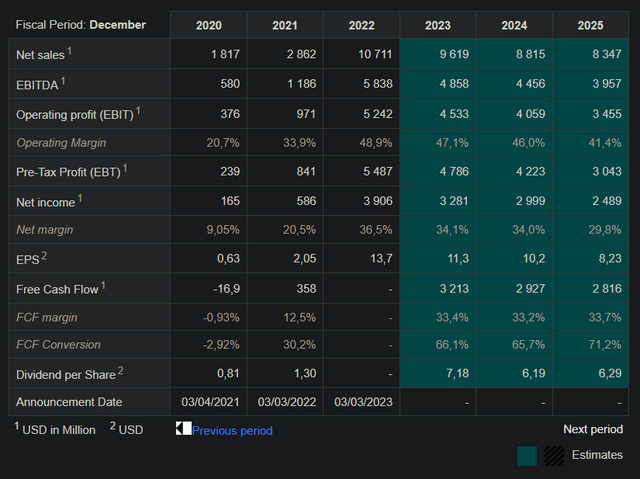Click Net sales estimate 9 619

454,54
